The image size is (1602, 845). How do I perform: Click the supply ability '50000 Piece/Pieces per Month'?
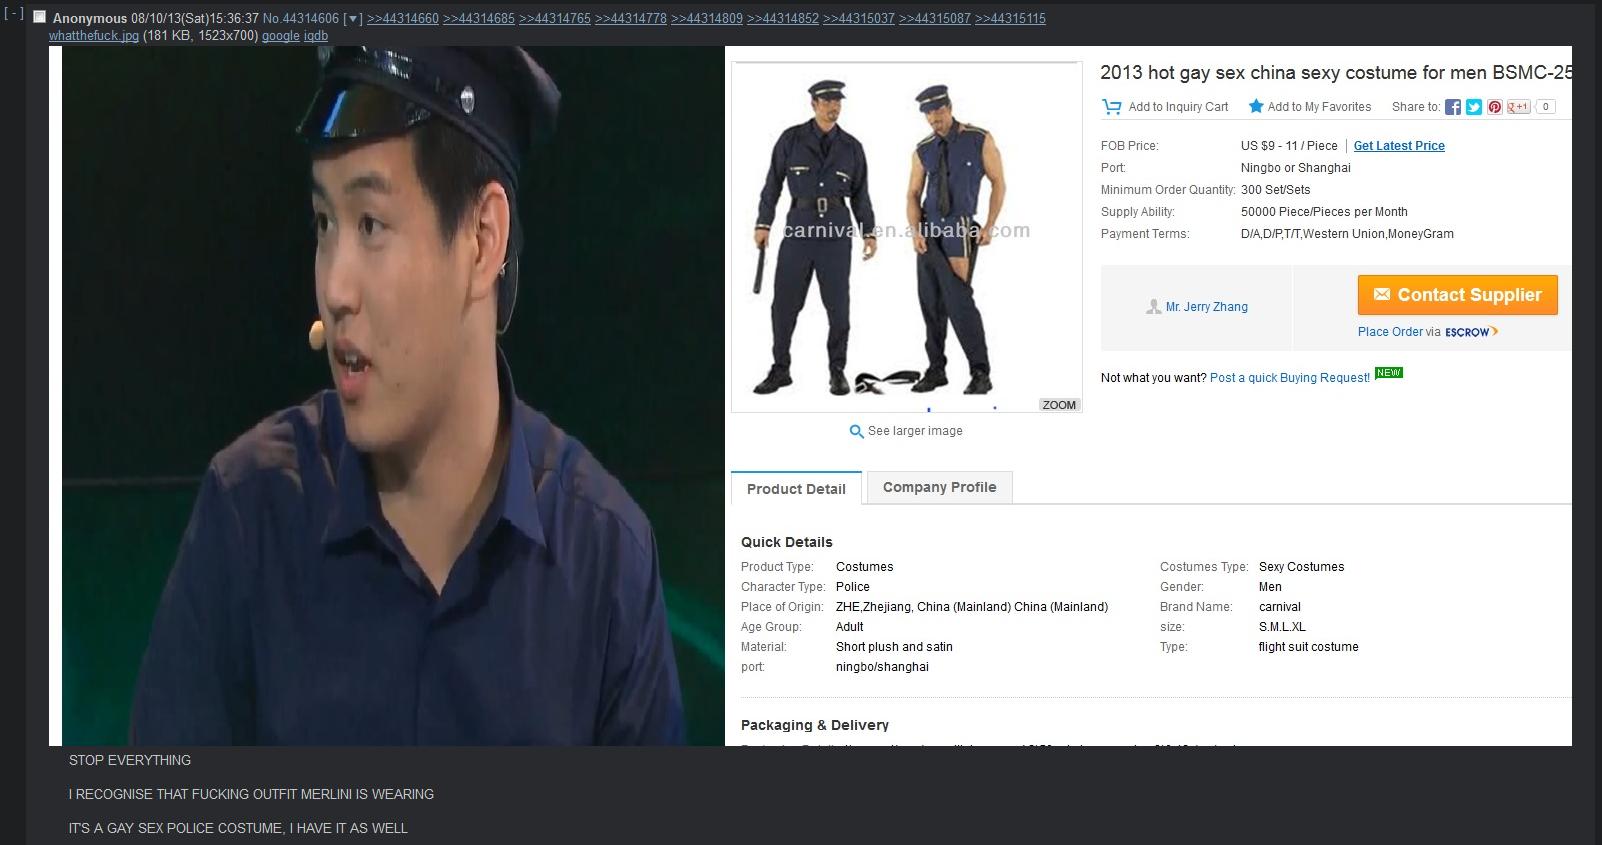(x=1324, y=212)
